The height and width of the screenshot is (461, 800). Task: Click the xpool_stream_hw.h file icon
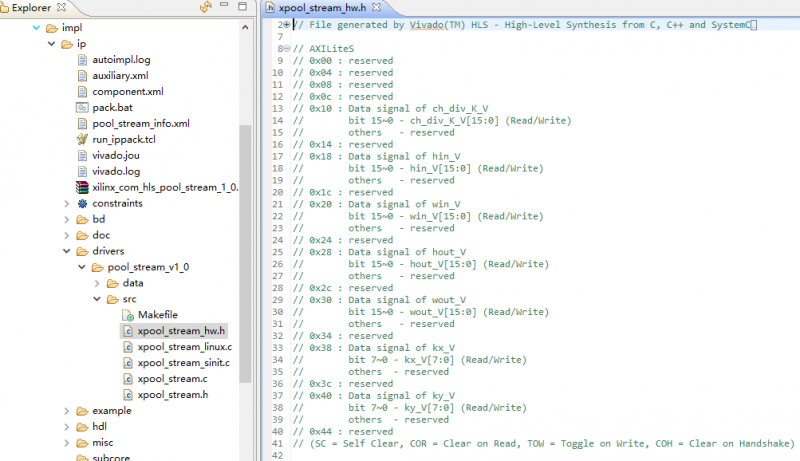[x=128, y=331]
